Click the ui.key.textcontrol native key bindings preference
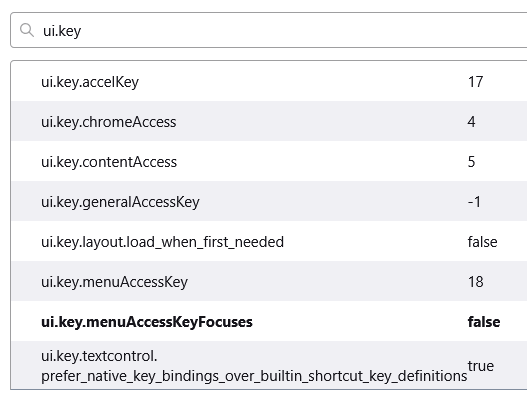Viewport: 527px width, 397px height. pyautogui.click(x=269, y=365)
